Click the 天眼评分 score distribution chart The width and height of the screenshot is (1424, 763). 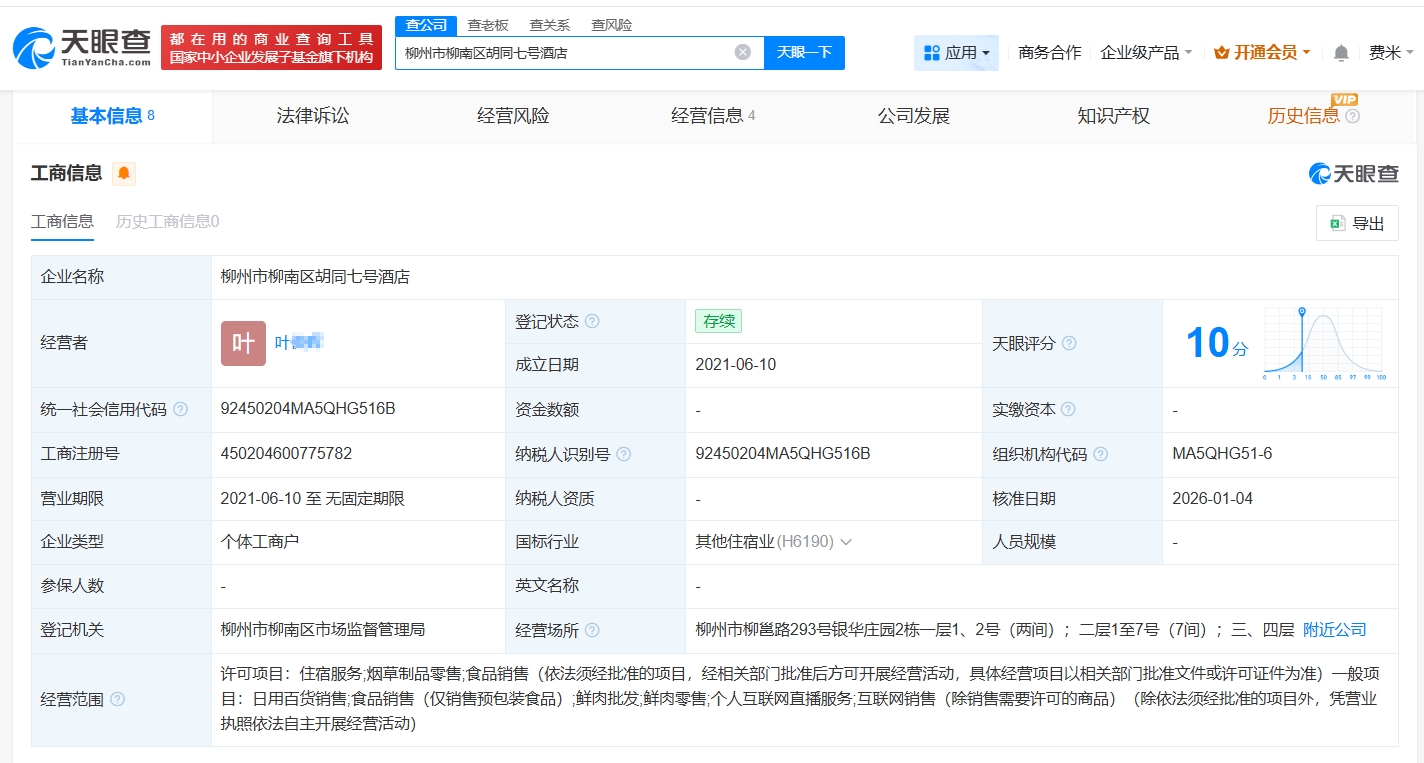(1323, 344)
